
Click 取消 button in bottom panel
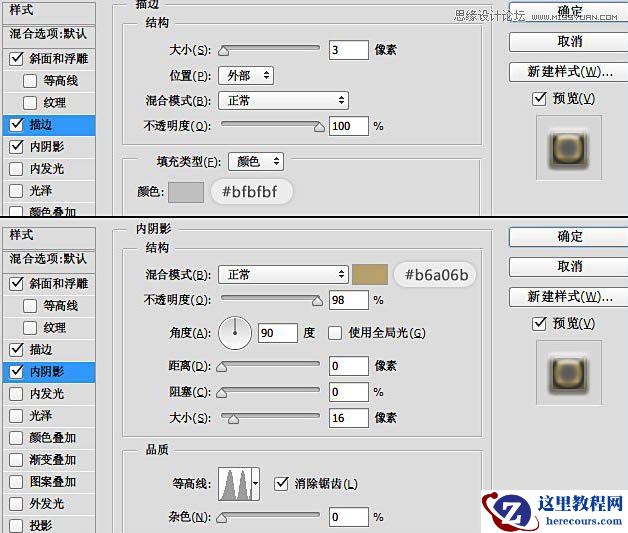569,266
